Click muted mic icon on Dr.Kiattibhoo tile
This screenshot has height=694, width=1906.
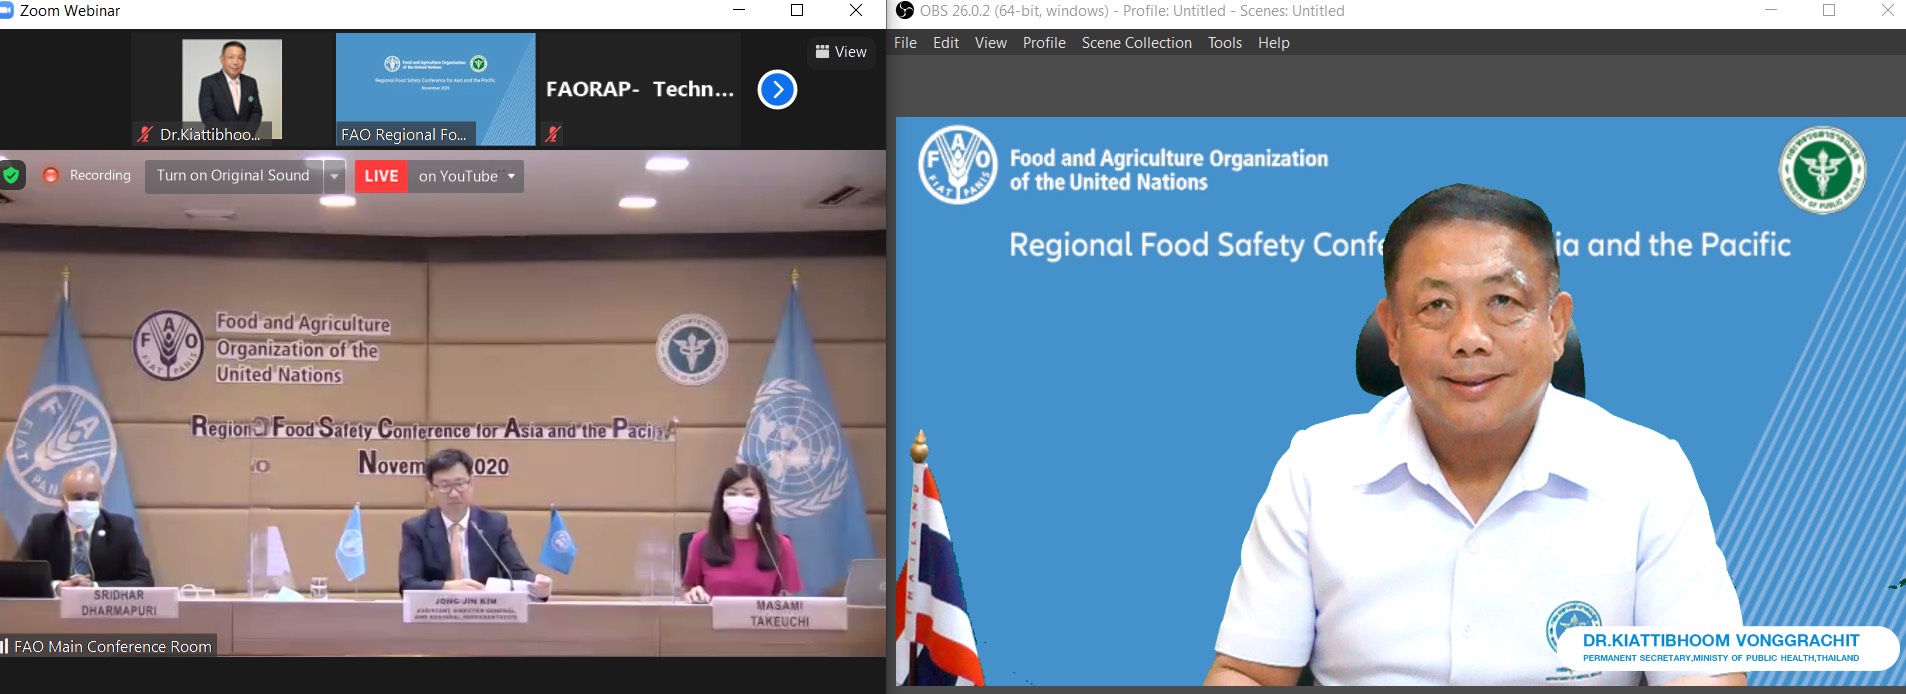pyautogui.click(x=145, y=134)
